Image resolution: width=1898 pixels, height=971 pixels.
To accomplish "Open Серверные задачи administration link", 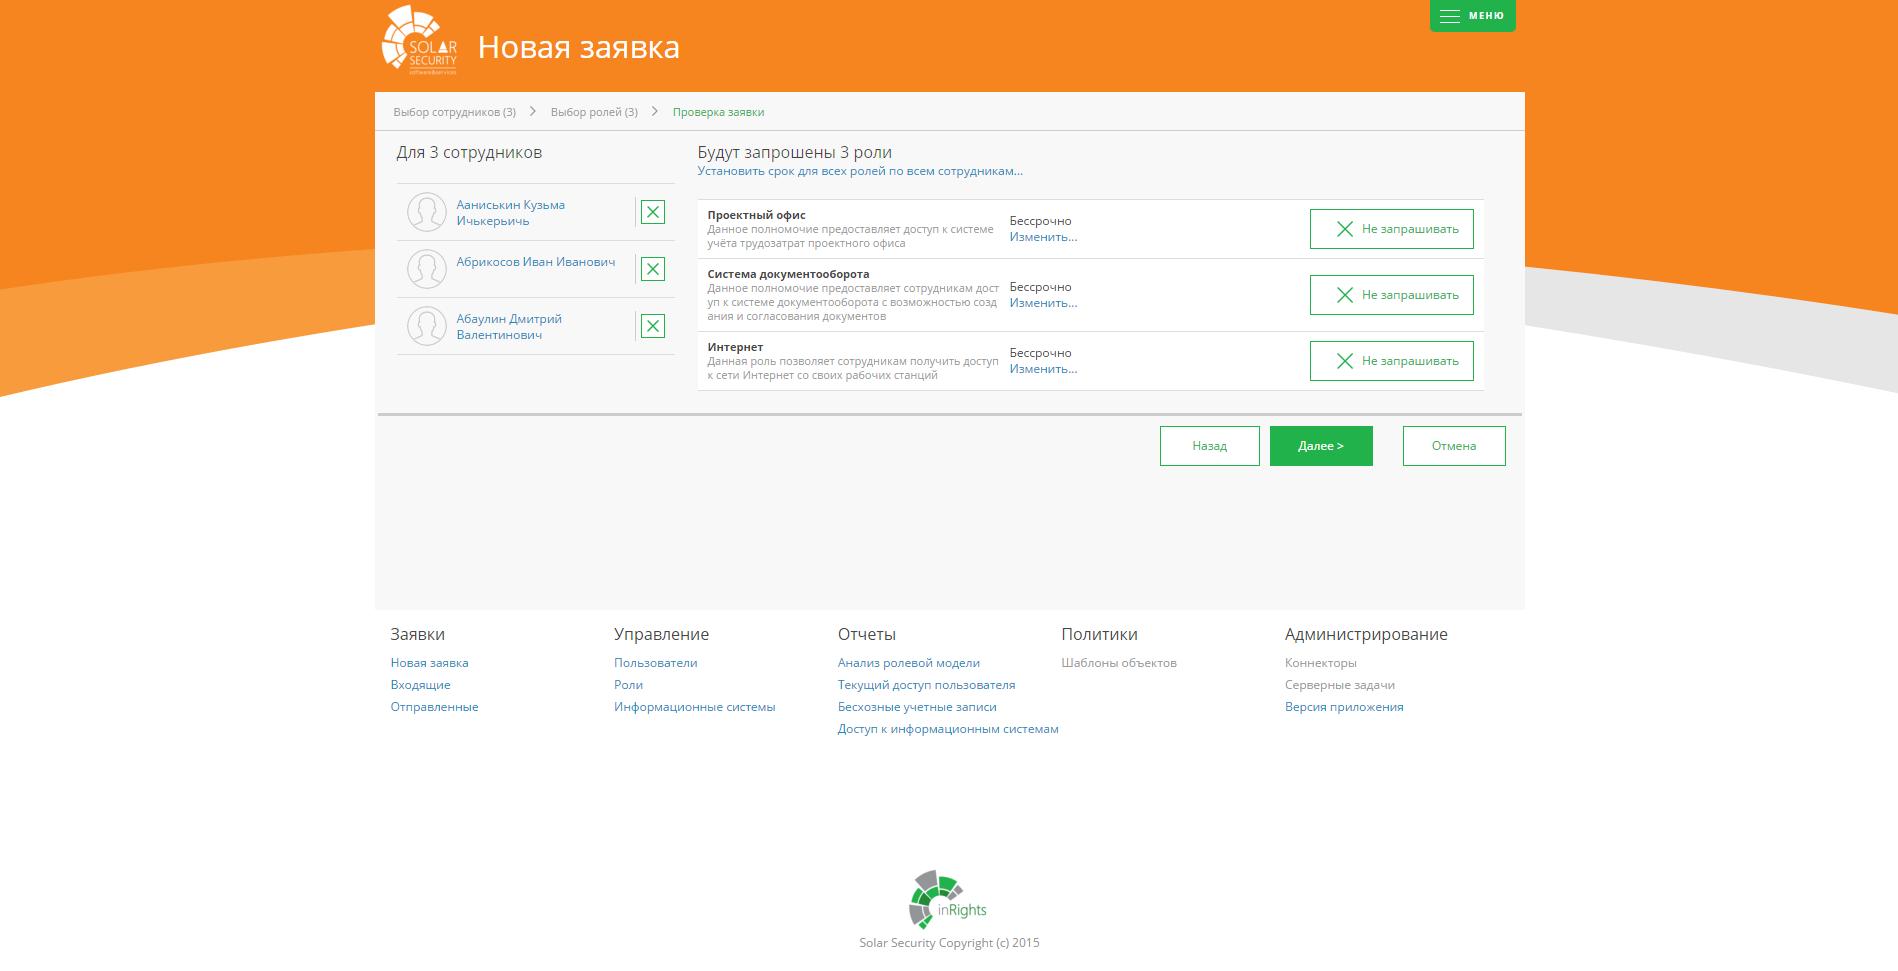I will click(x=1340, y=685).
